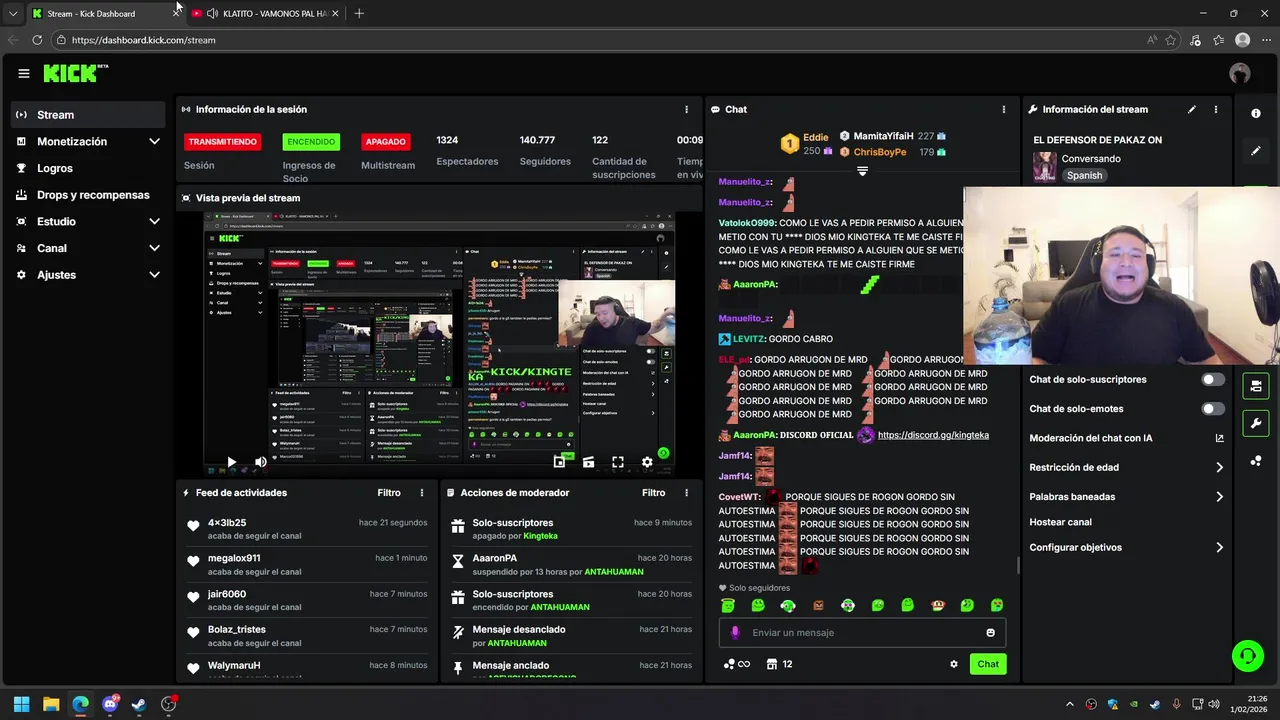1280x720 pixels.
Task: Mute the stream preview volume icon
Action: coord(260,462)
